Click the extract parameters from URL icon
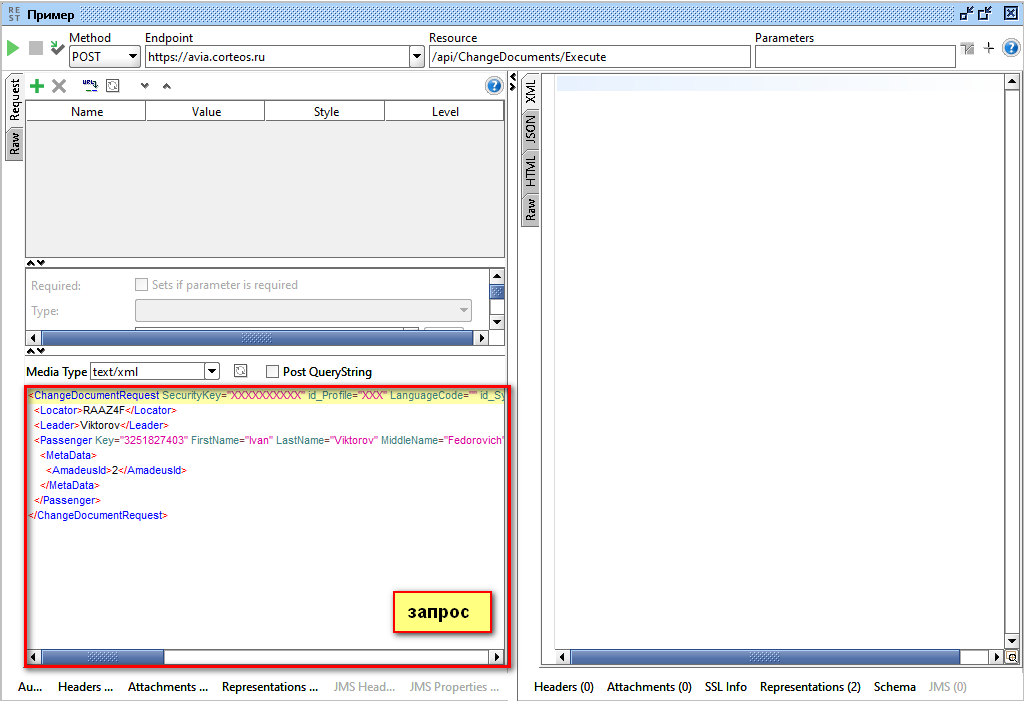The height and width of the screenshot is (701, 1024). pyautogui.click(x=89, y=86)
